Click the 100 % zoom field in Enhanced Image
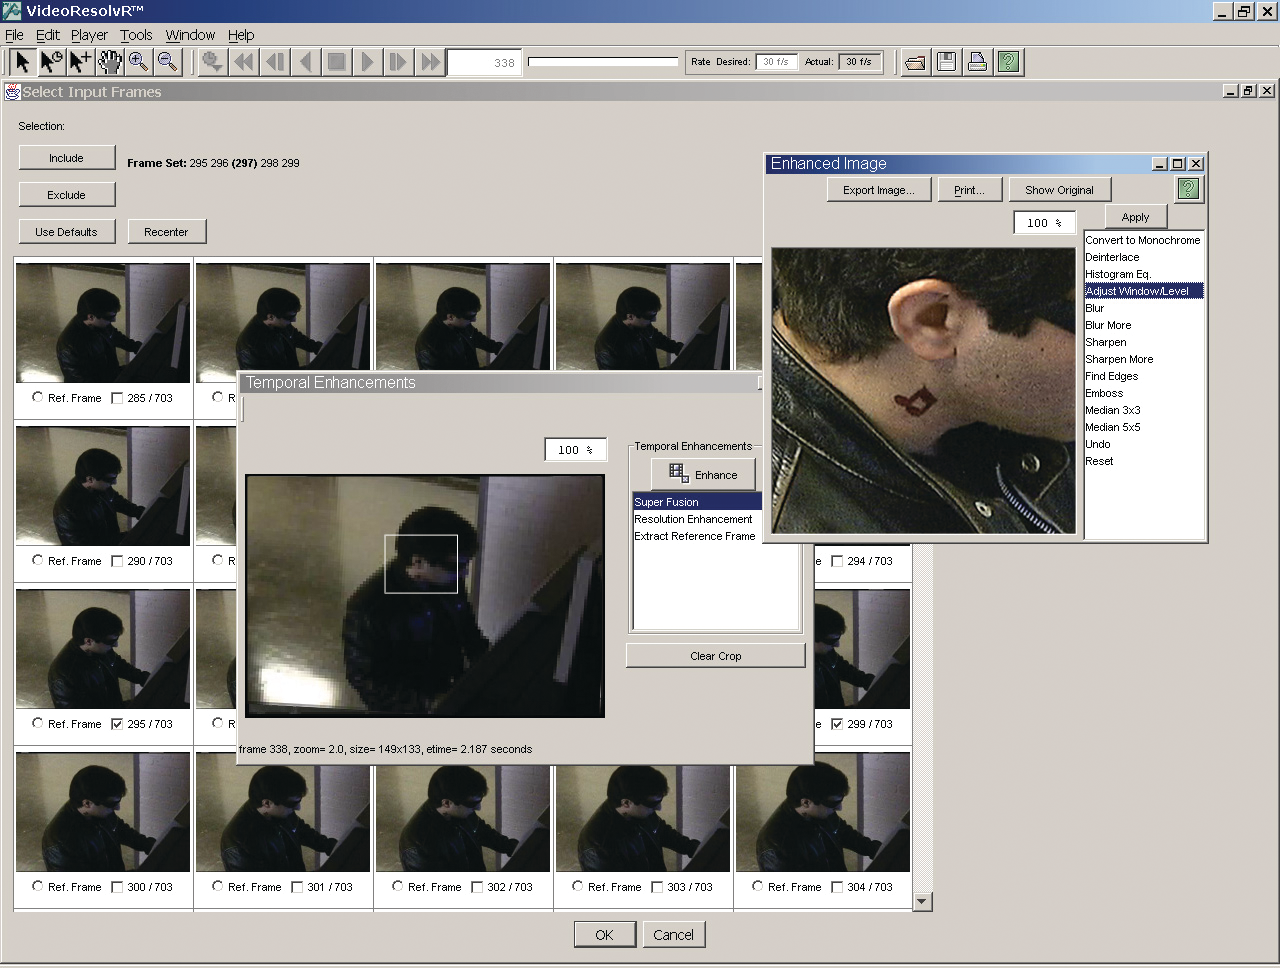This screenshot has width=1280, height=968. click(x=1044, y=222)
